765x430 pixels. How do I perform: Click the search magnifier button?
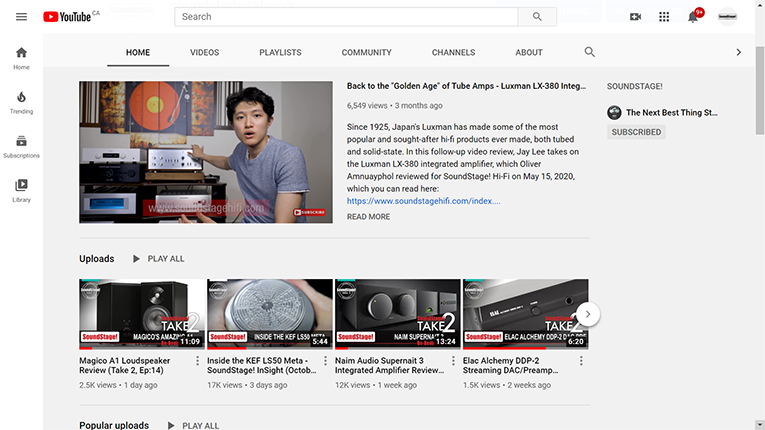click(x=537, y=17)
